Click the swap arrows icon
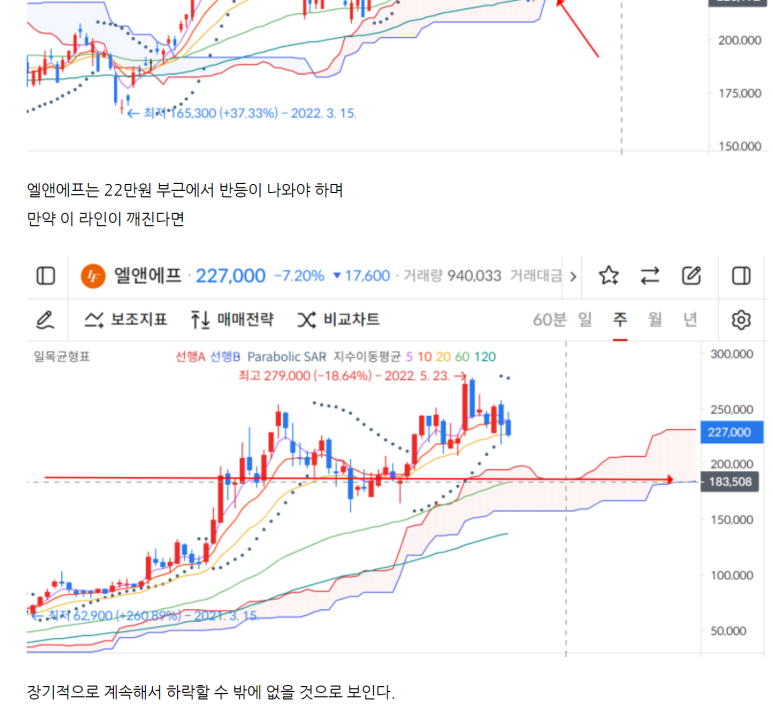The height and width of the screenshot is (708, 773). [x=650, y=276]
